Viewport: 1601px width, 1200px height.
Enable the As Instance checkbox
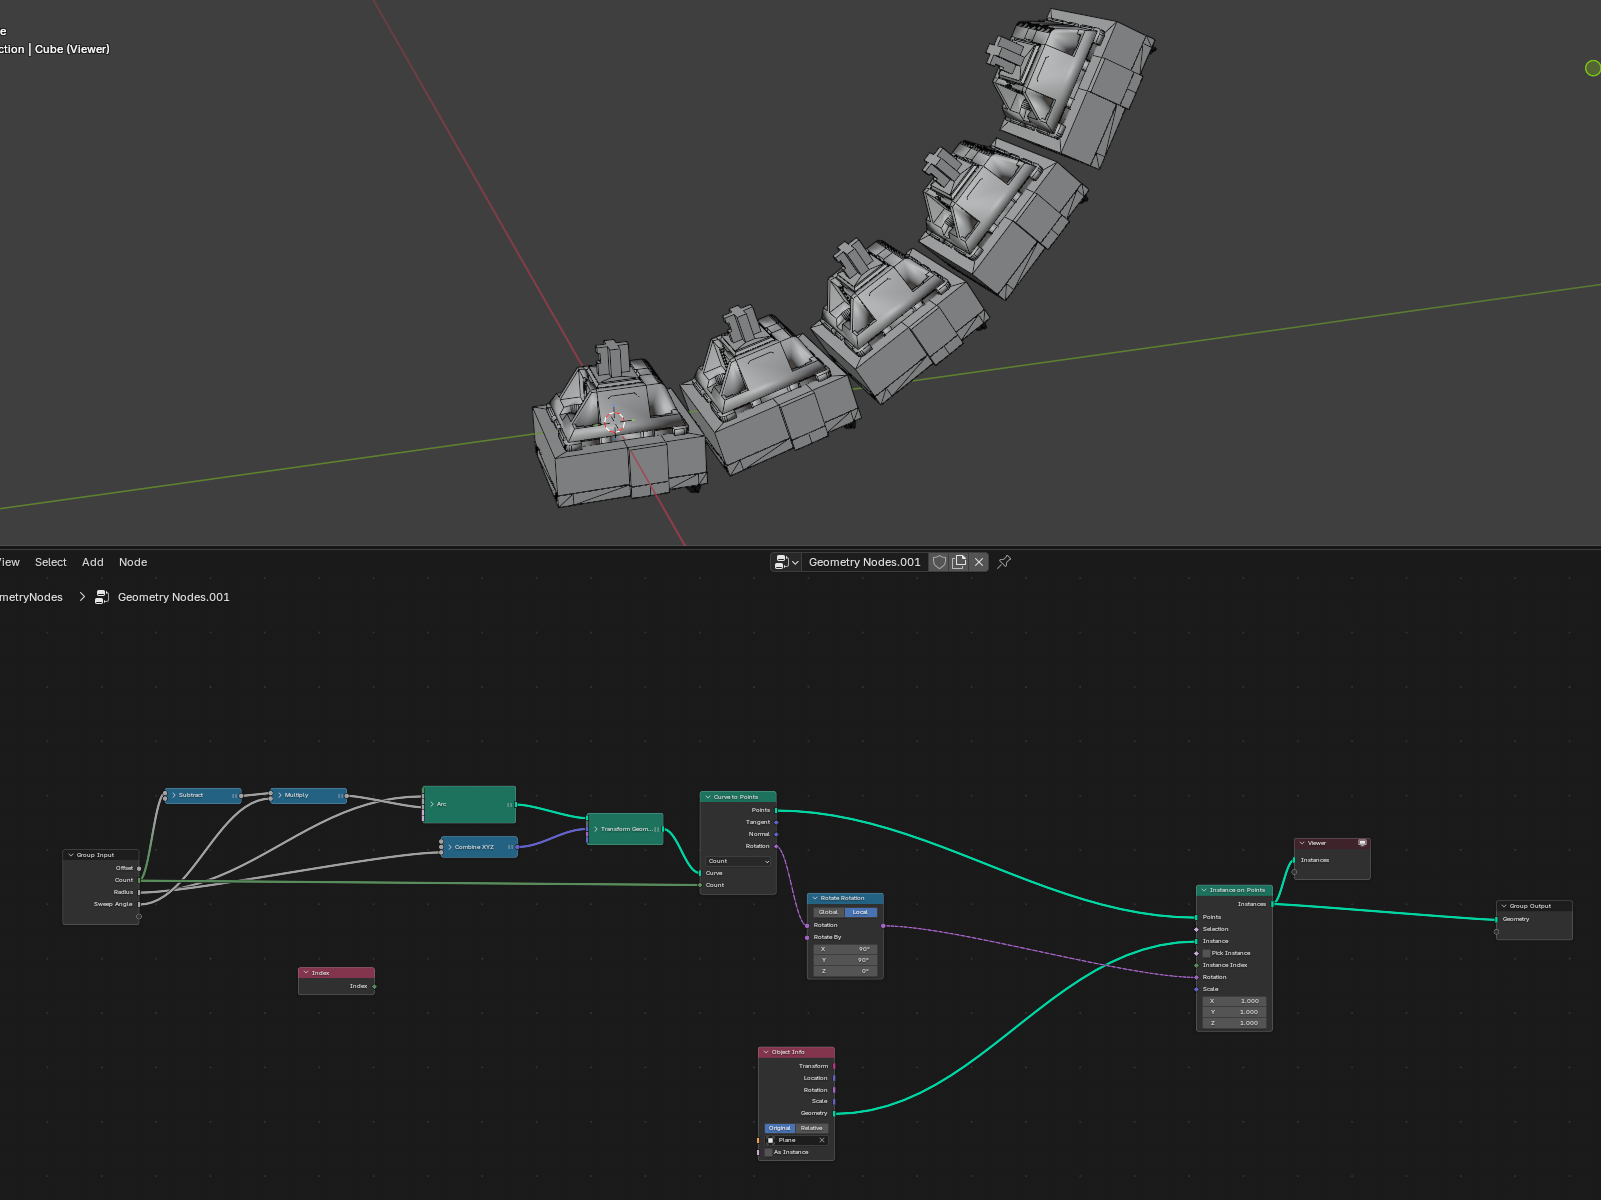pos(768,1152)
